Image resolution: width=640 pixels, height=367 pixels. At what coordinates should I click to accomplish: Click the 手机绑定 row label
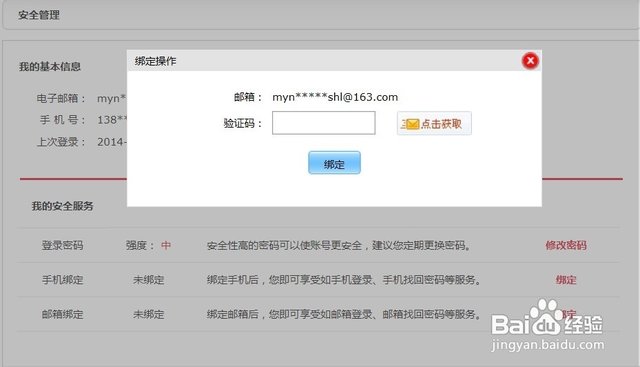pos(62,280)
